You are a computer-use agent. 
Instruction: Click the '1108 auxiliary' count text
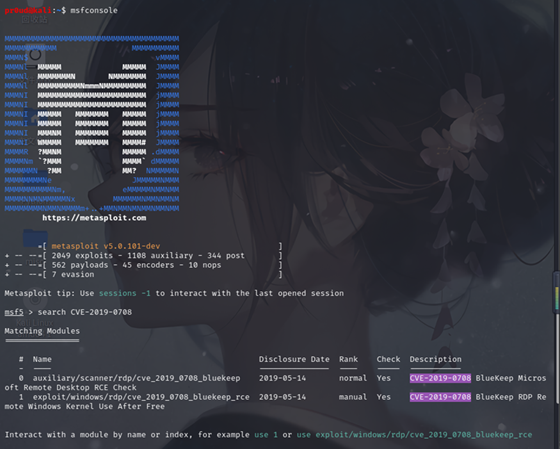(160, 256)
